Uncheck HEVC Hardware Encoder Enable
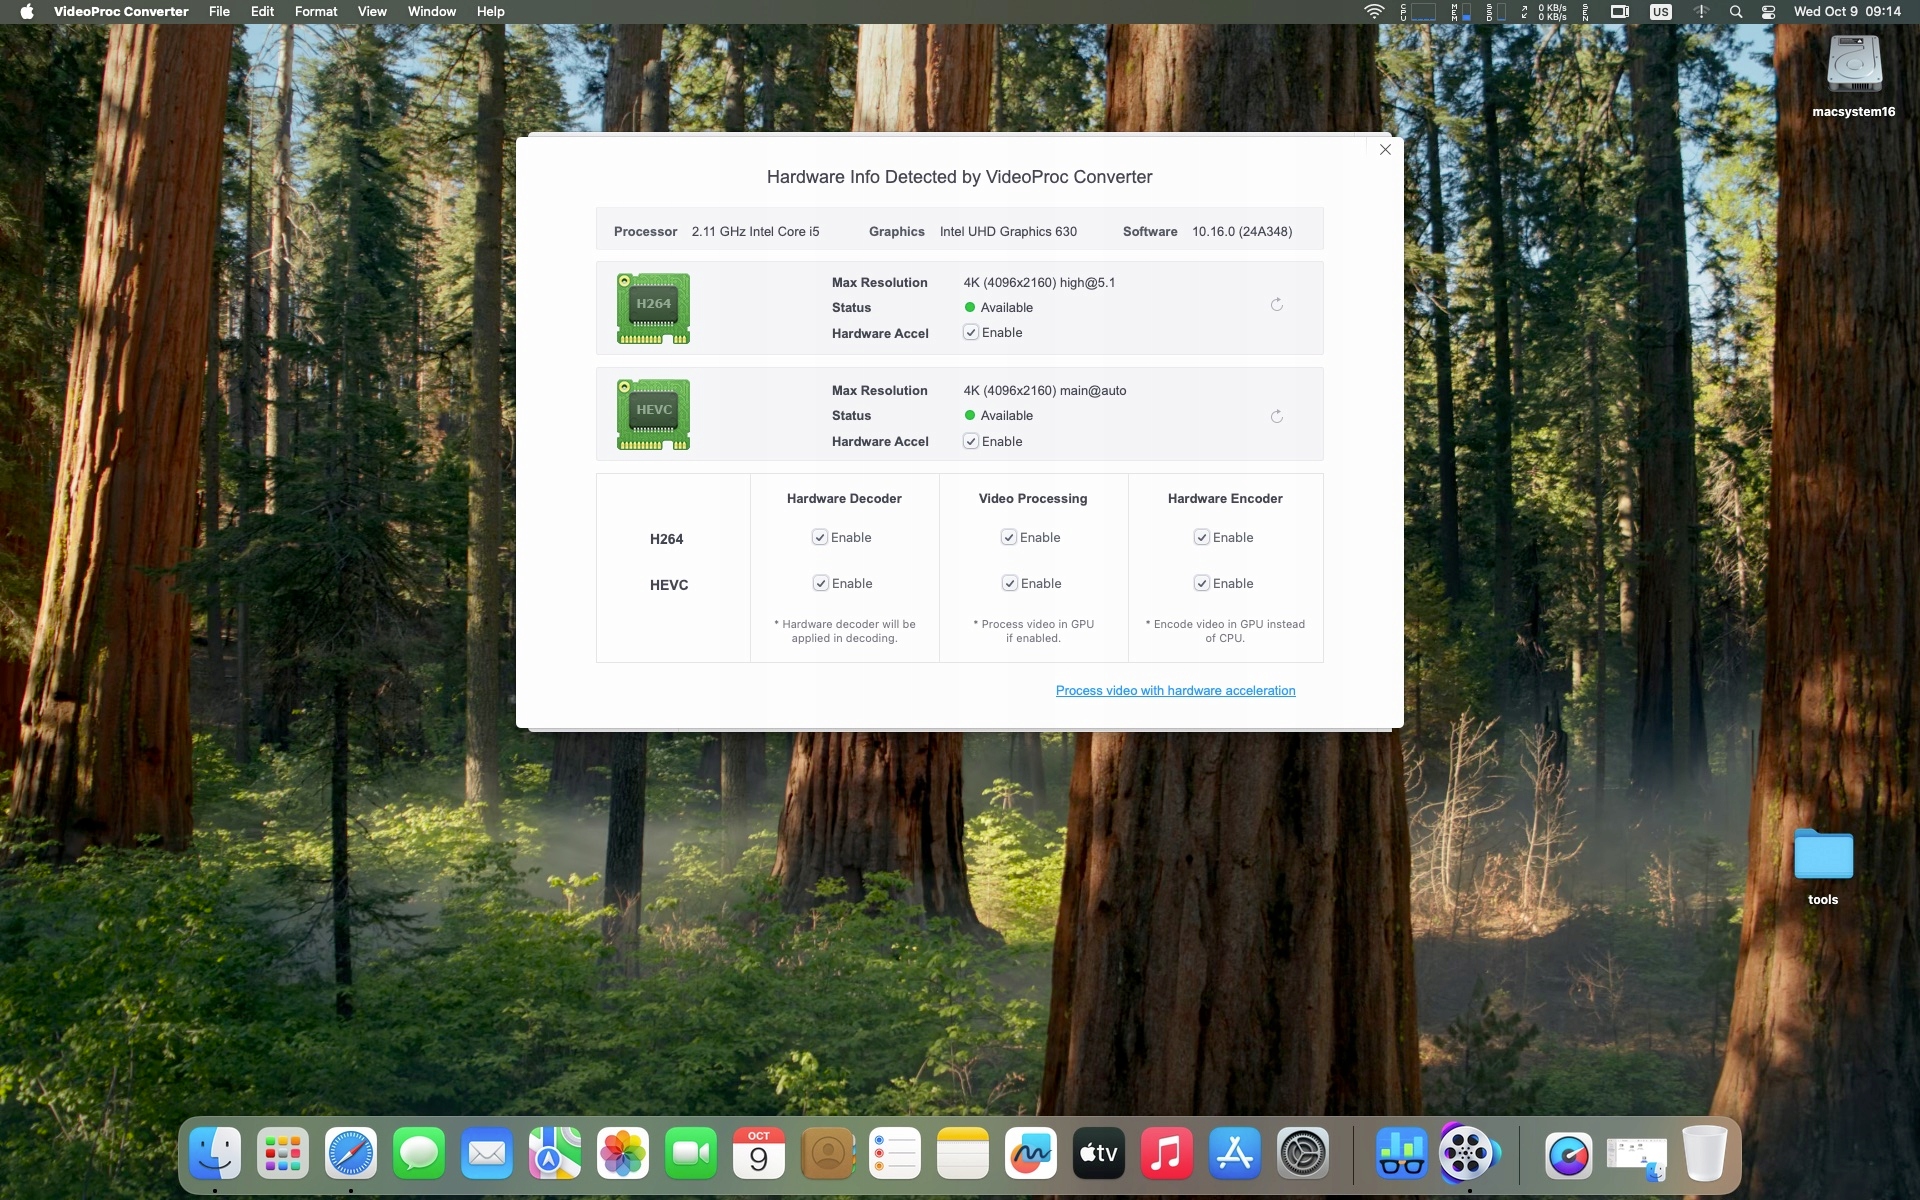 [x=1202, y=584]
